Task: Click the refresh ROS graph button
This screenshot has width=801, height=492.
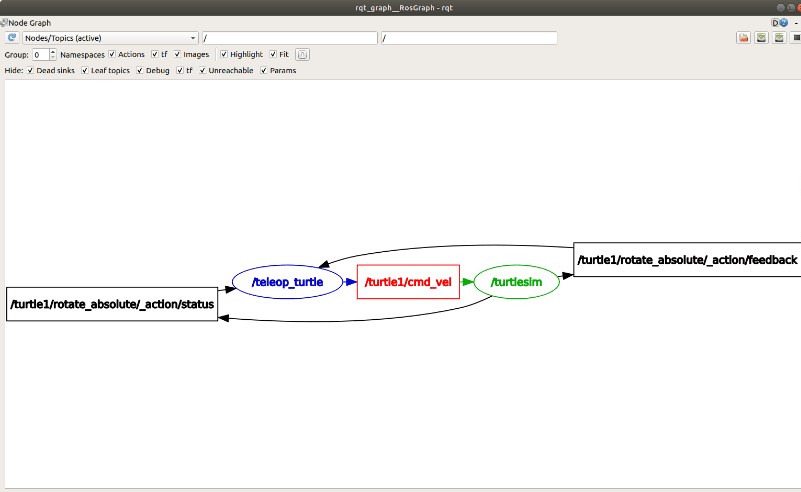Action: tap(12, 38)
